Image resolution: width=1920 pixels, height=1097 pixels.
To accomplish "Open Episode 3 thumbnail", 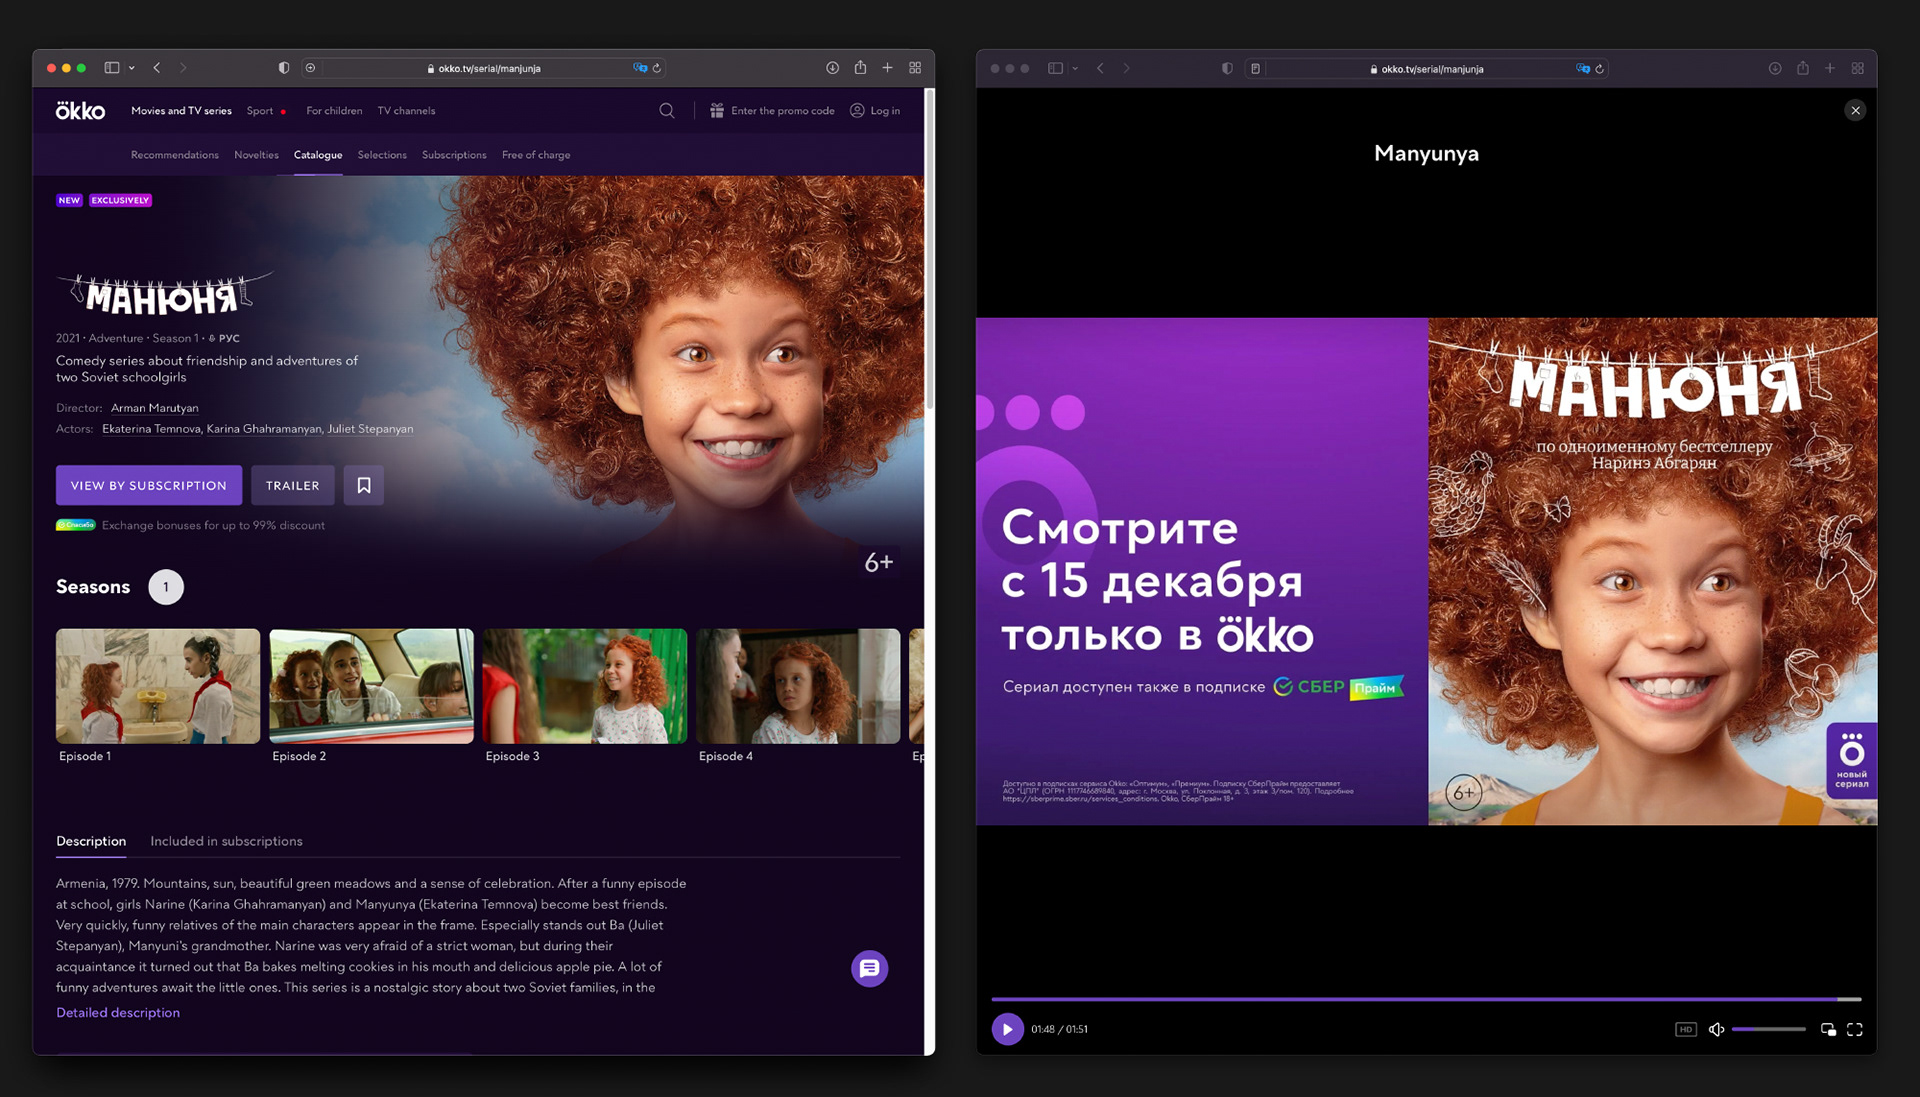I will pyautogui.click(x=585, y=686).
